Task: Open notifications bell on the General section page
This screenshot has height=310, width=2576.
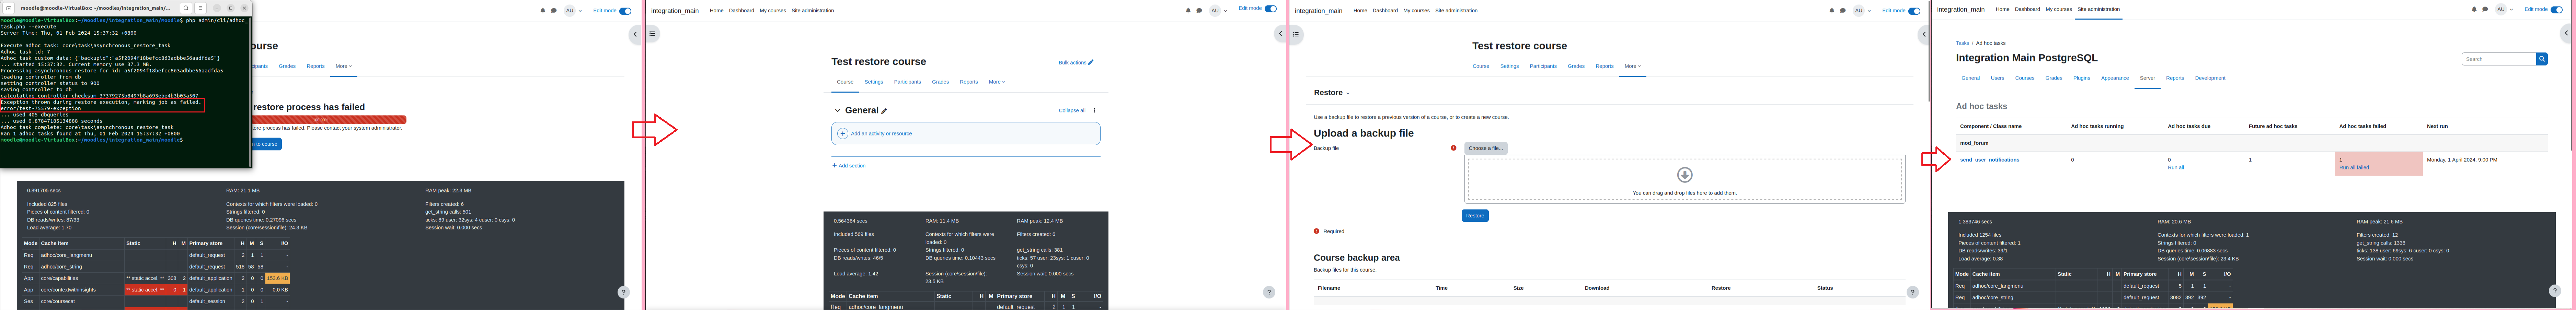Action: 1188,11
